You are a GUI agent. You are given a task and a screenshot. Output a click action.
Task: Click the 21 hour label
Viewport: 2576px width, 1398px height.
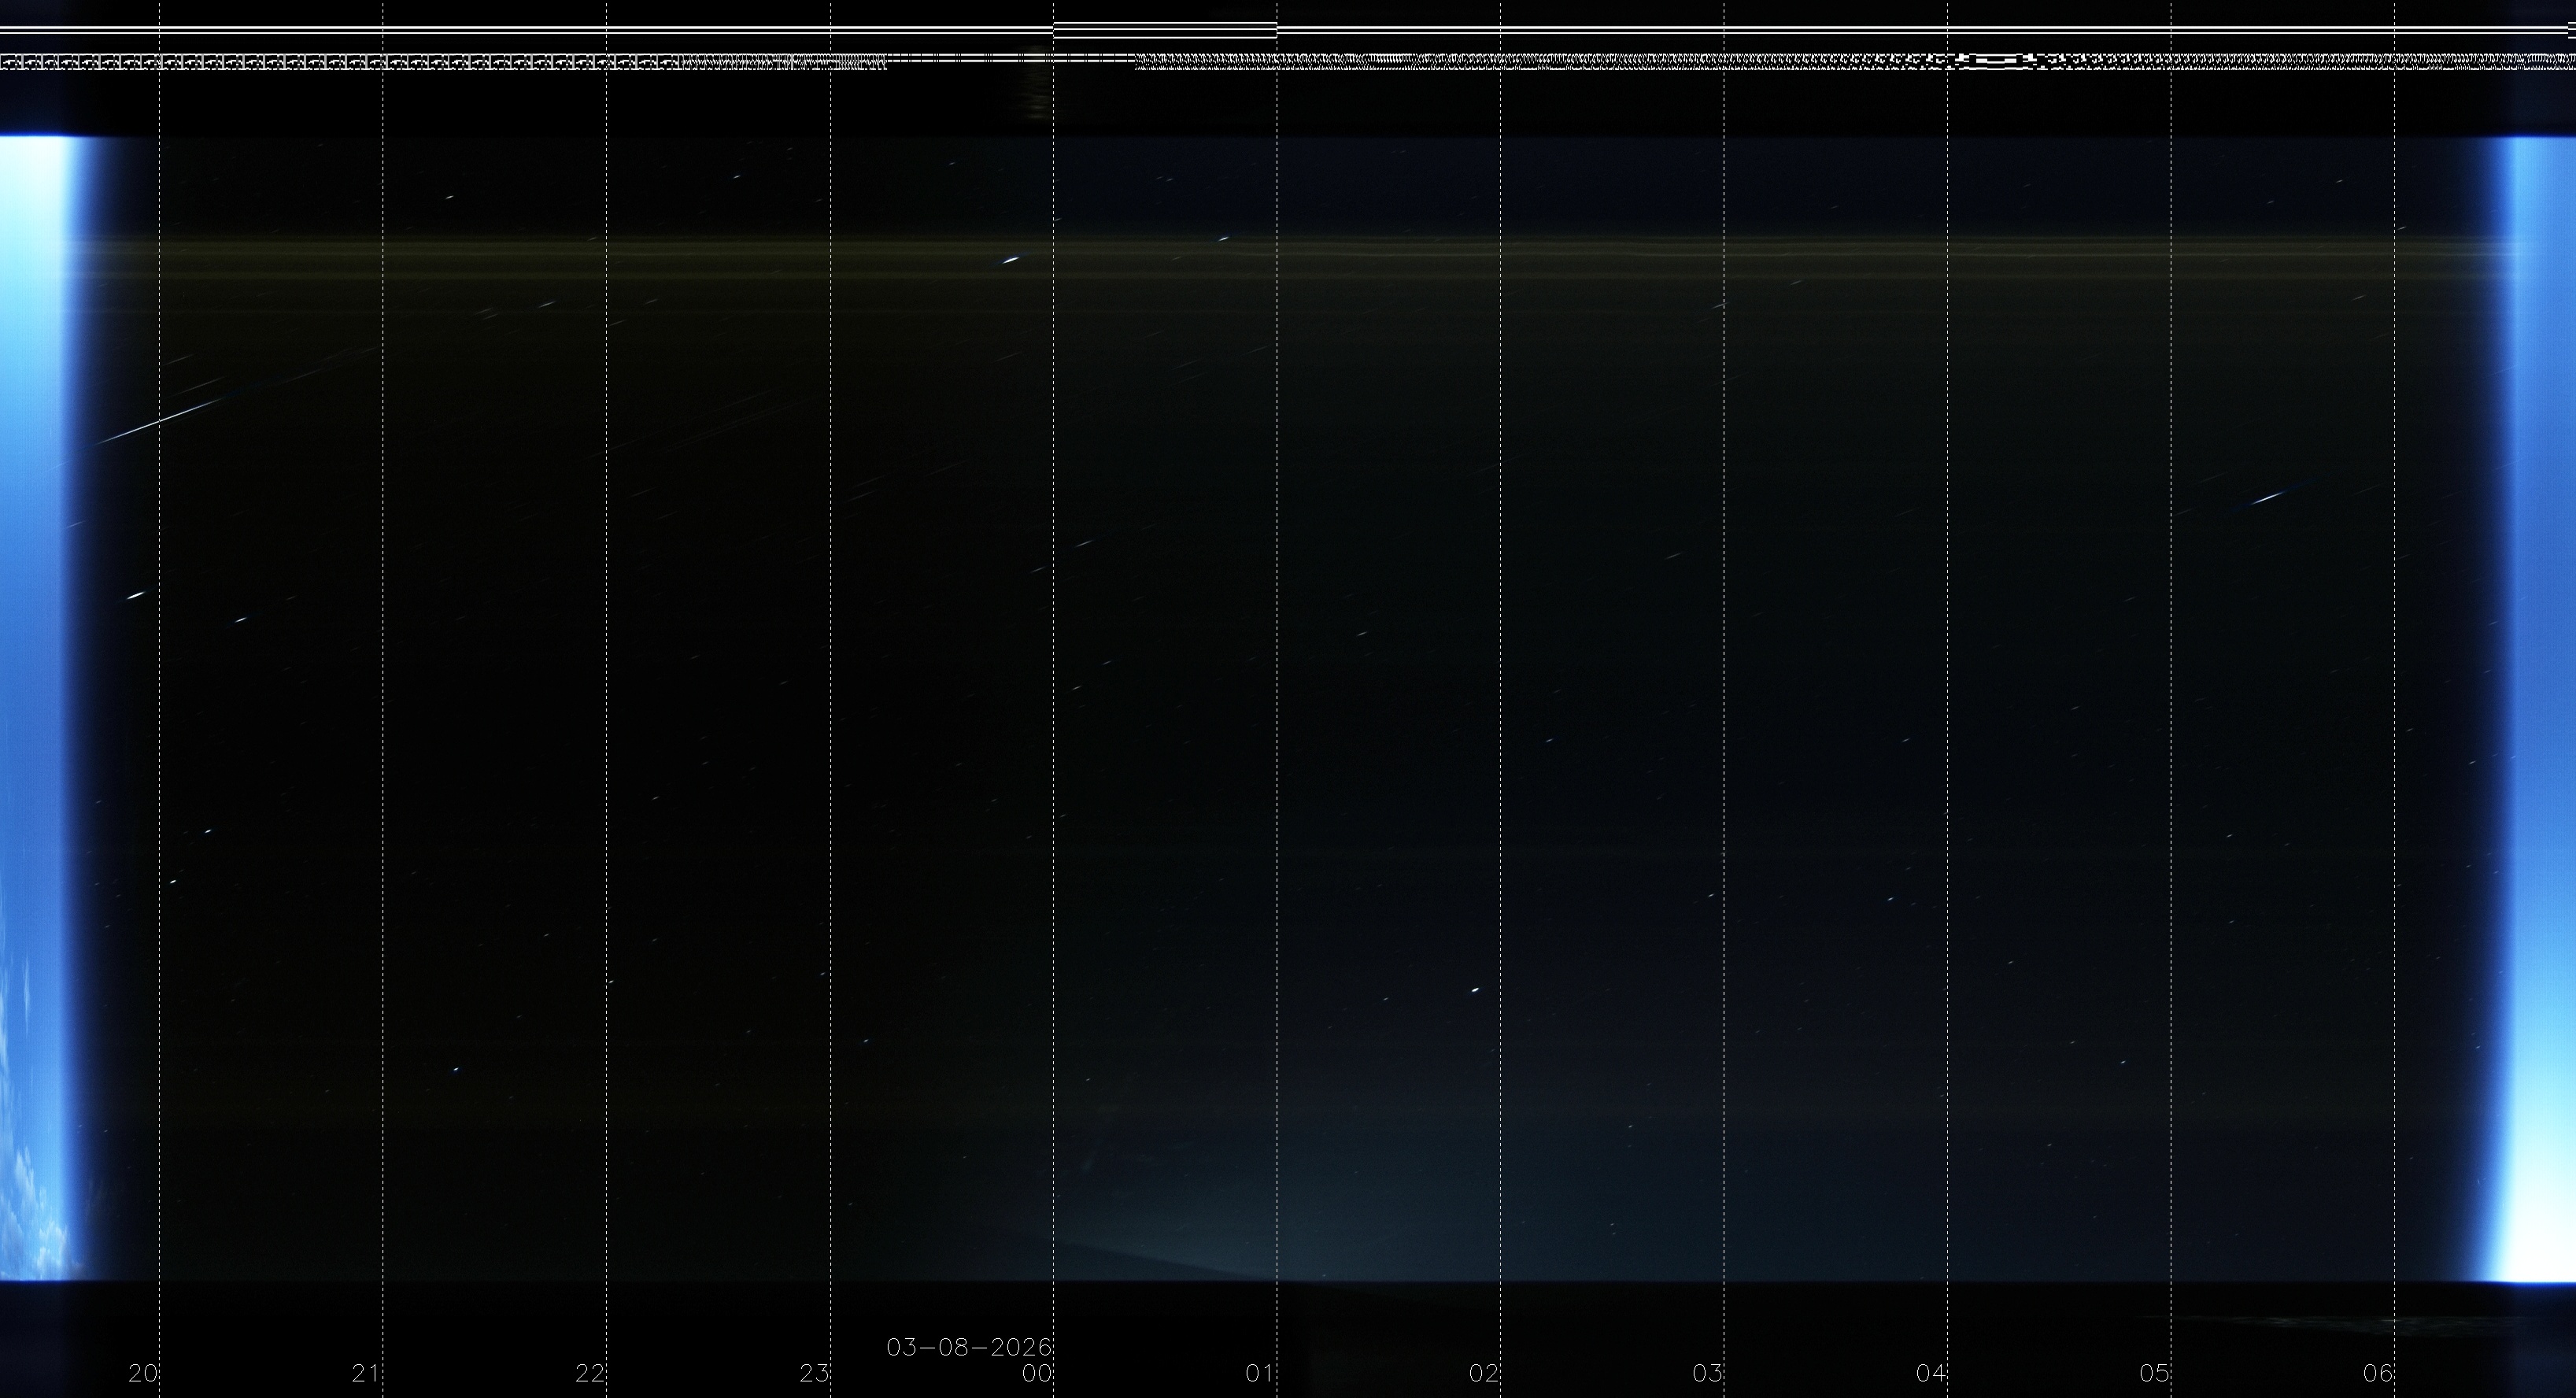[x=366, y=1374]
